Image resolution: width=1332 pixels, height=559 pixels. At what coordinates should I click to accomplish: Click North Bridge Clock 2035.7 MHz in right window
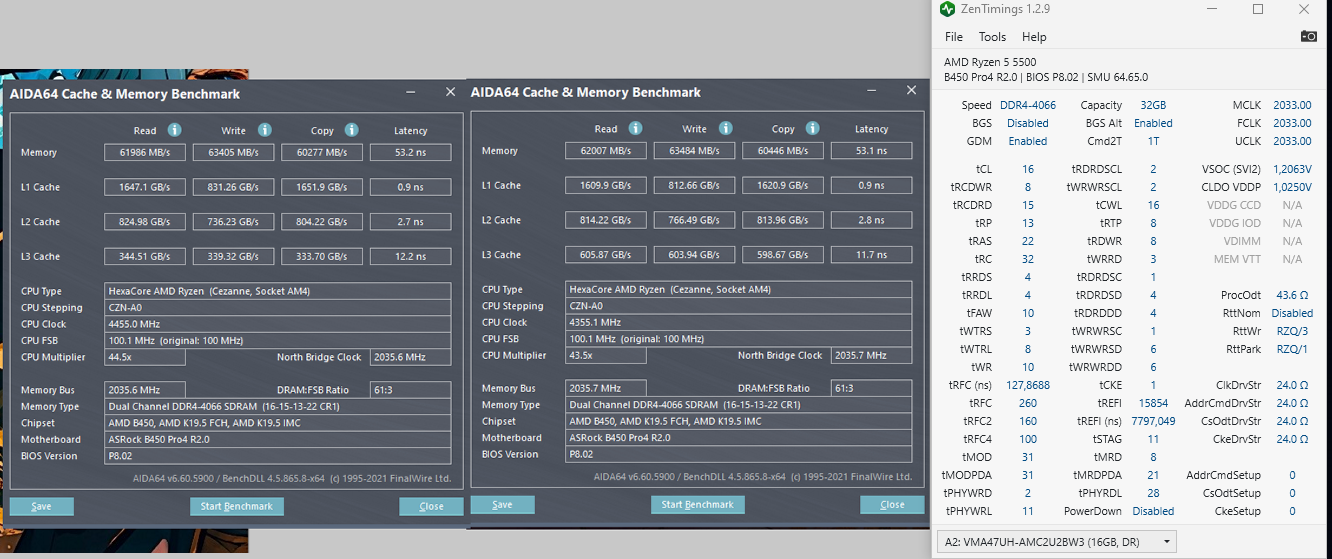tap(871, 355)
